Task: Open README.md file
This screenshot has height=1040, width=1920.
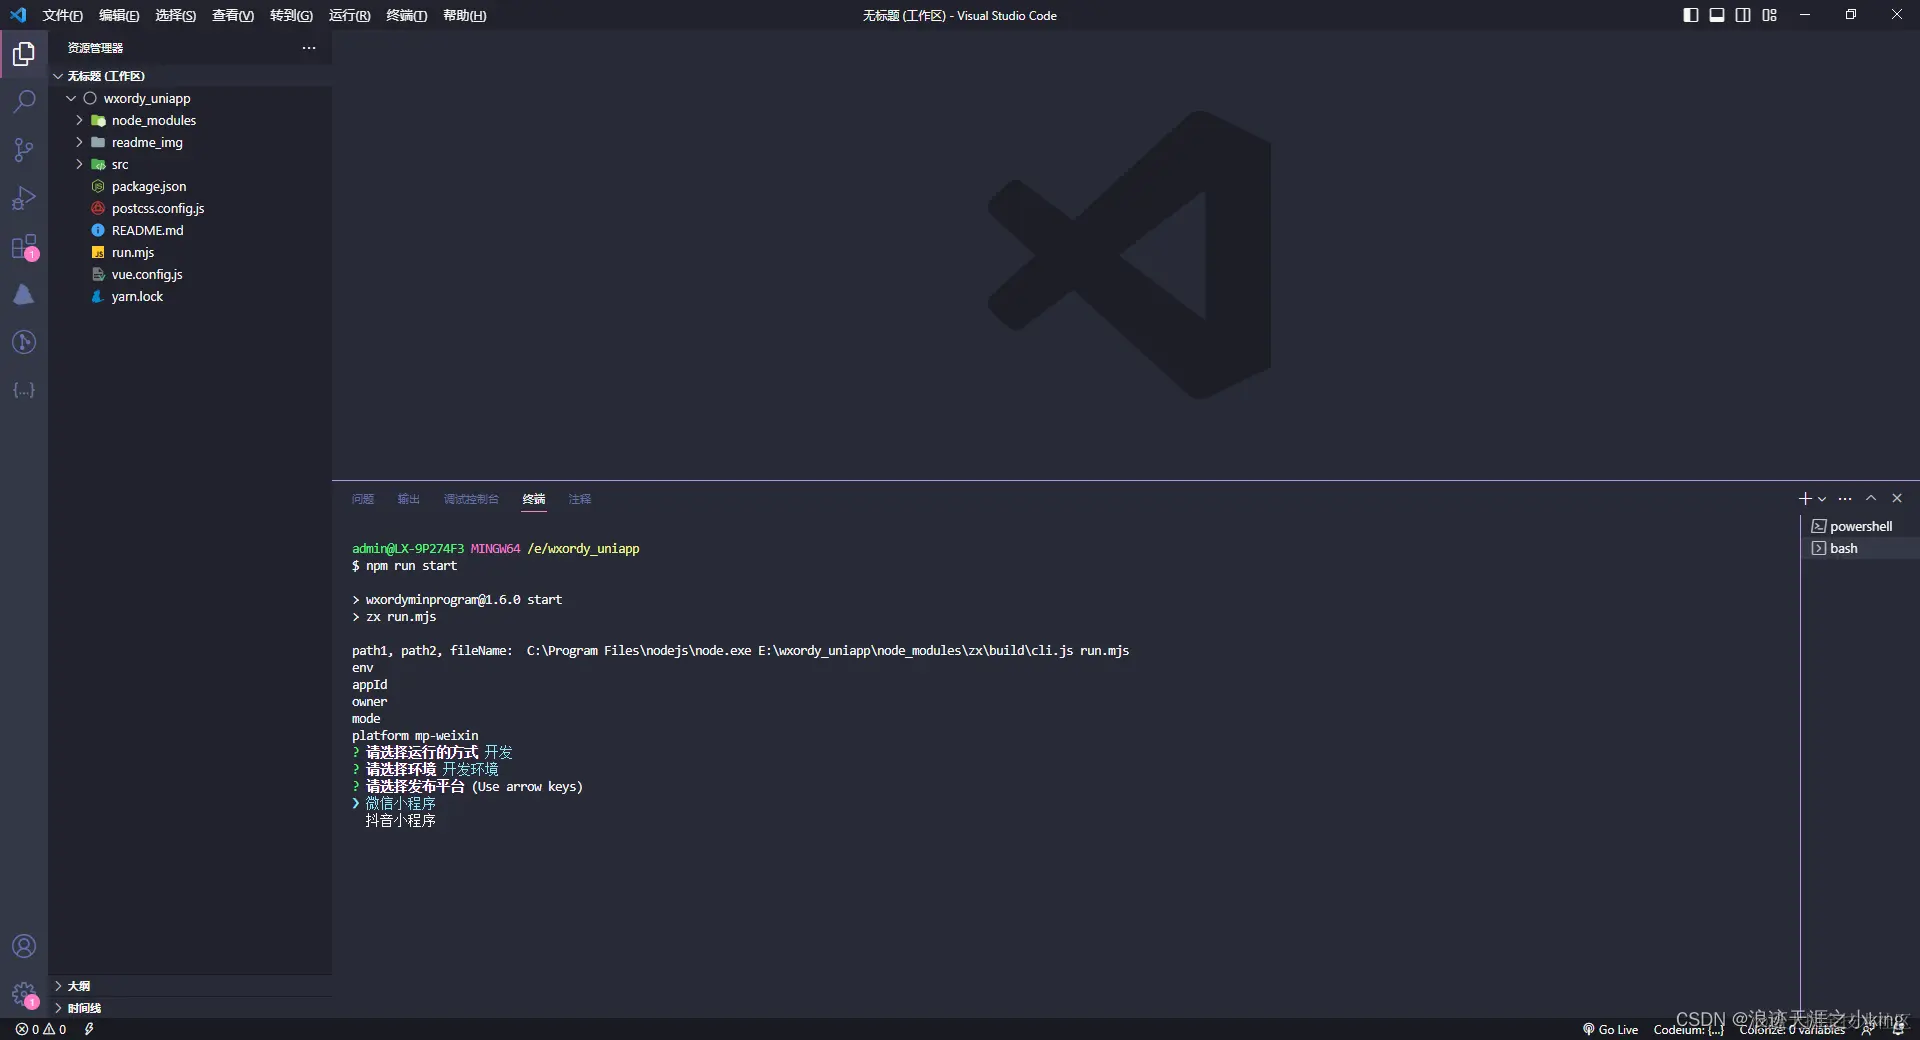Action: pos(190,230)
